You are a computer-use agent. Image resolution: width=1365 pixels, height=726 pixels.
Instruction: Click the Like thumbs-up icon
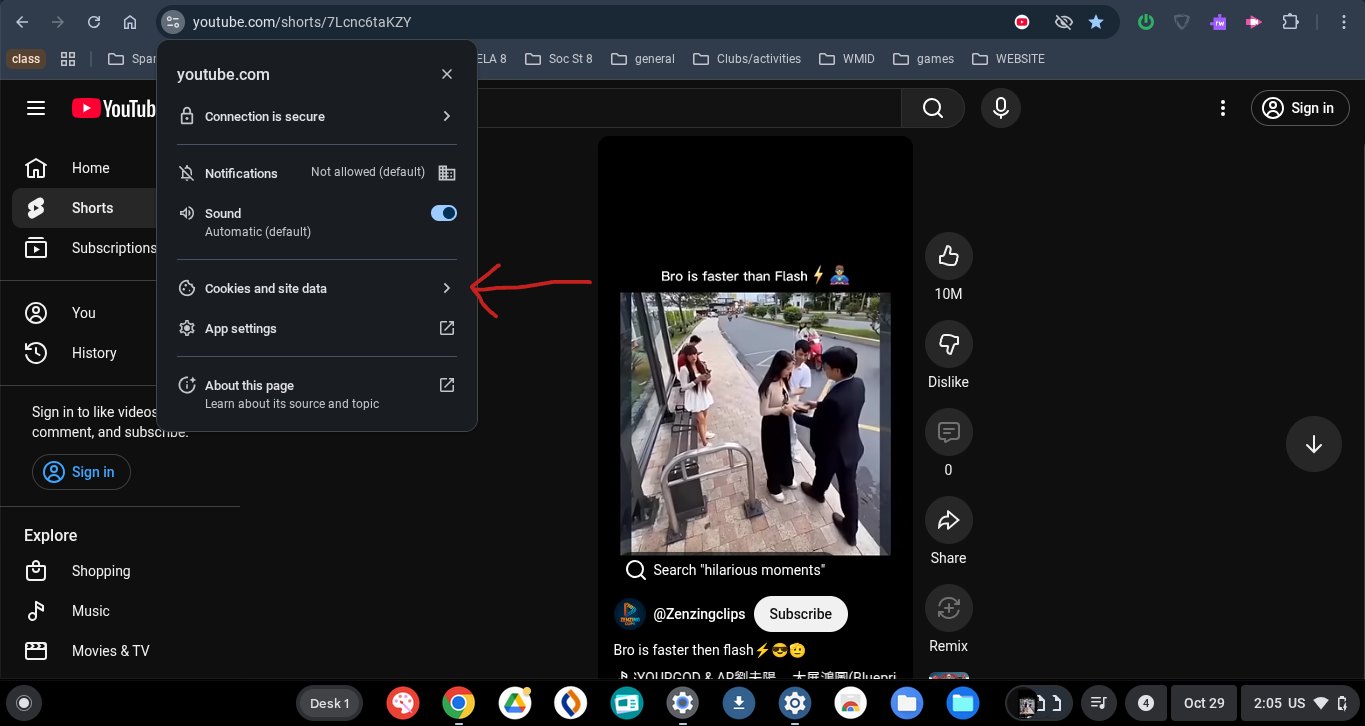tap(948, 257)
